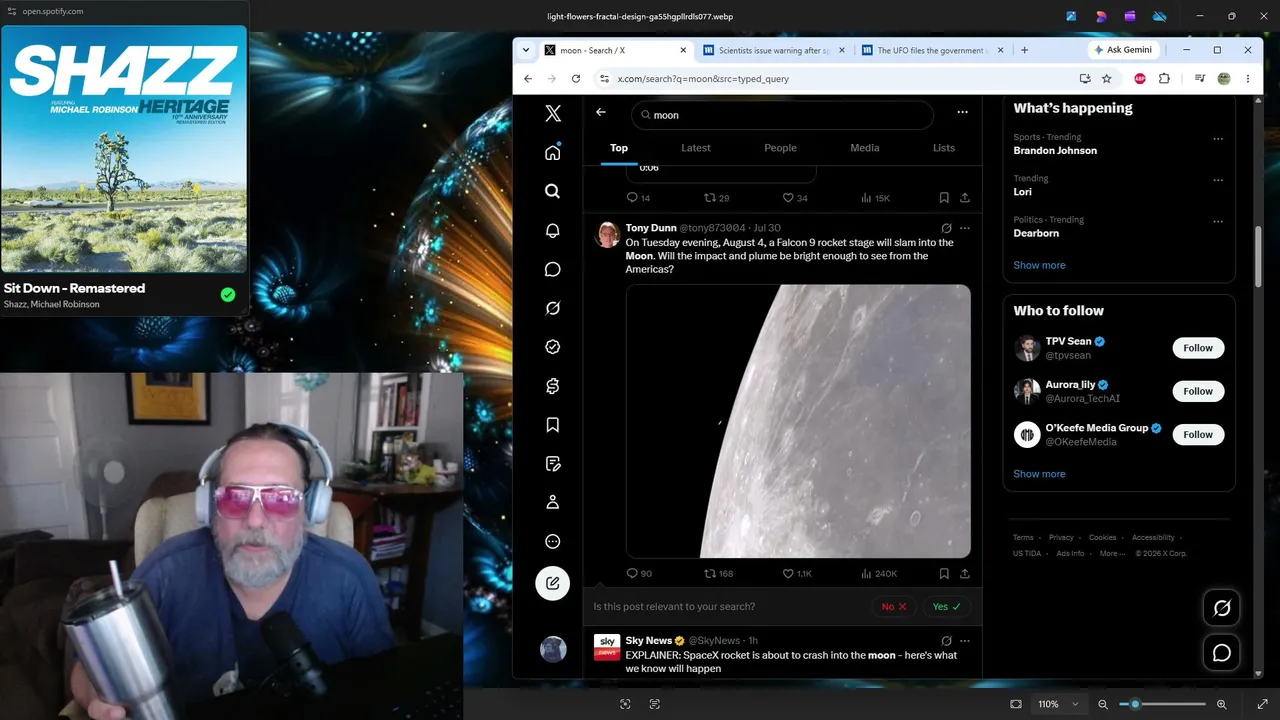Follow Aurora_lily
This screenshot has width=1280, height=720.
(x=1198, y=391)
